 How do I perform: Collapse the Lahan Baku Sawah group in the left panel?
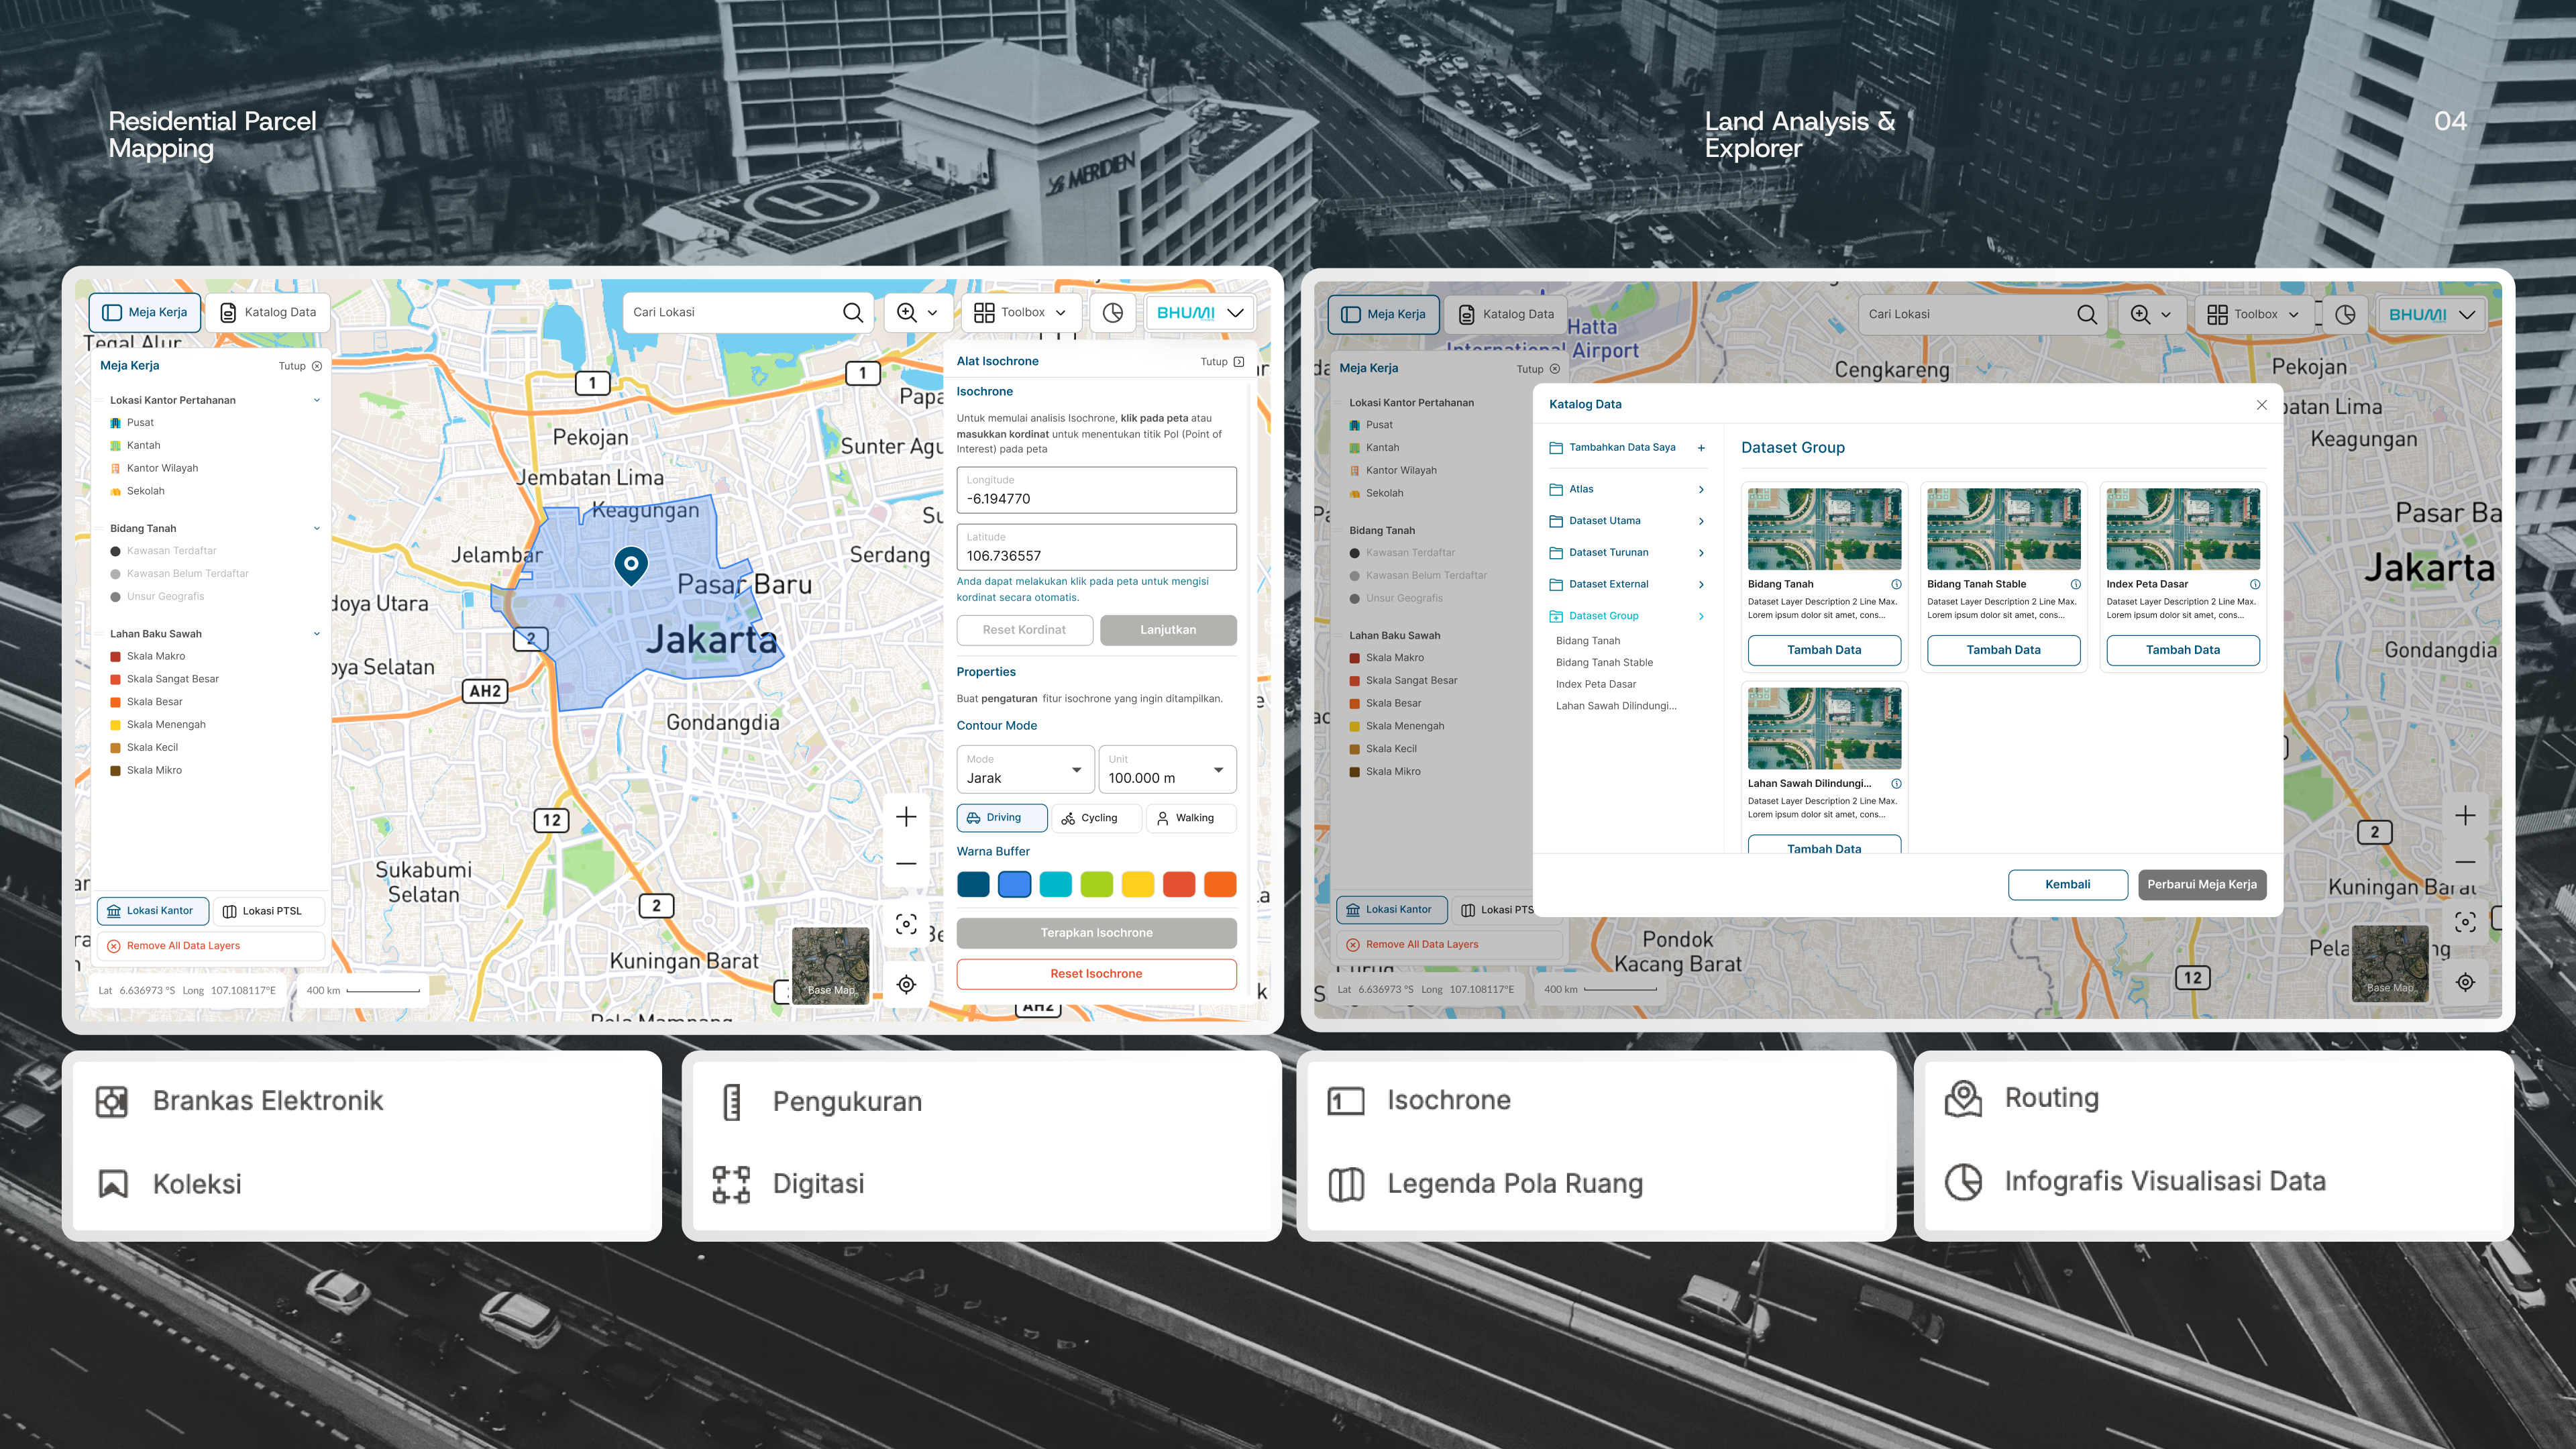pos(316,633)
